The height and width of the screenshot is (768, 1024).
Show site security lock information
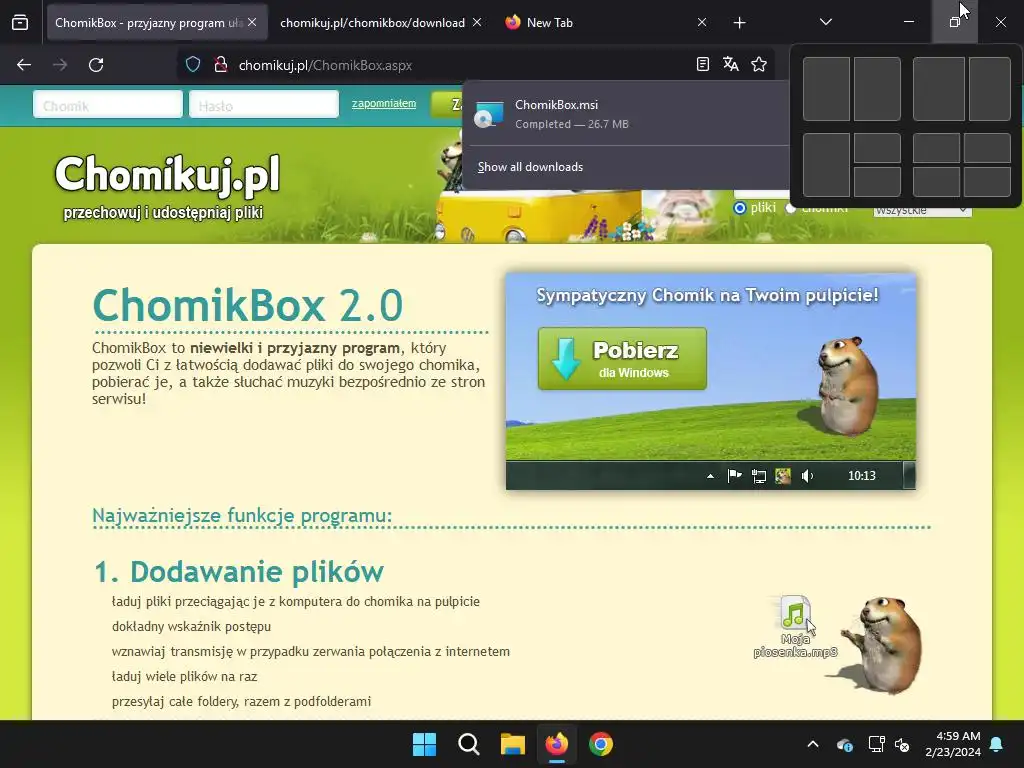click(221, 65)
